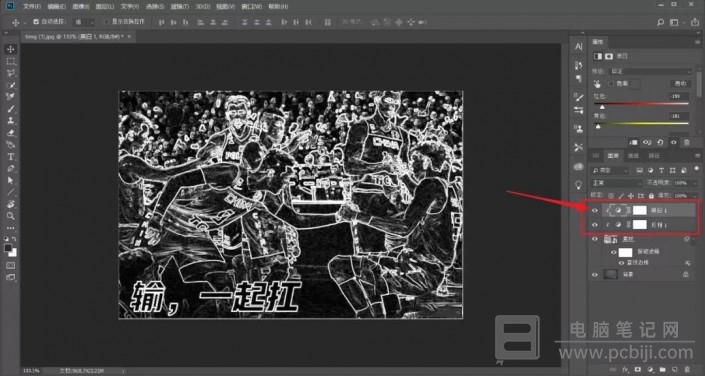Toggle 显示变换控件 checkbox
Viewport: 705px width, 376px height.
107,22
